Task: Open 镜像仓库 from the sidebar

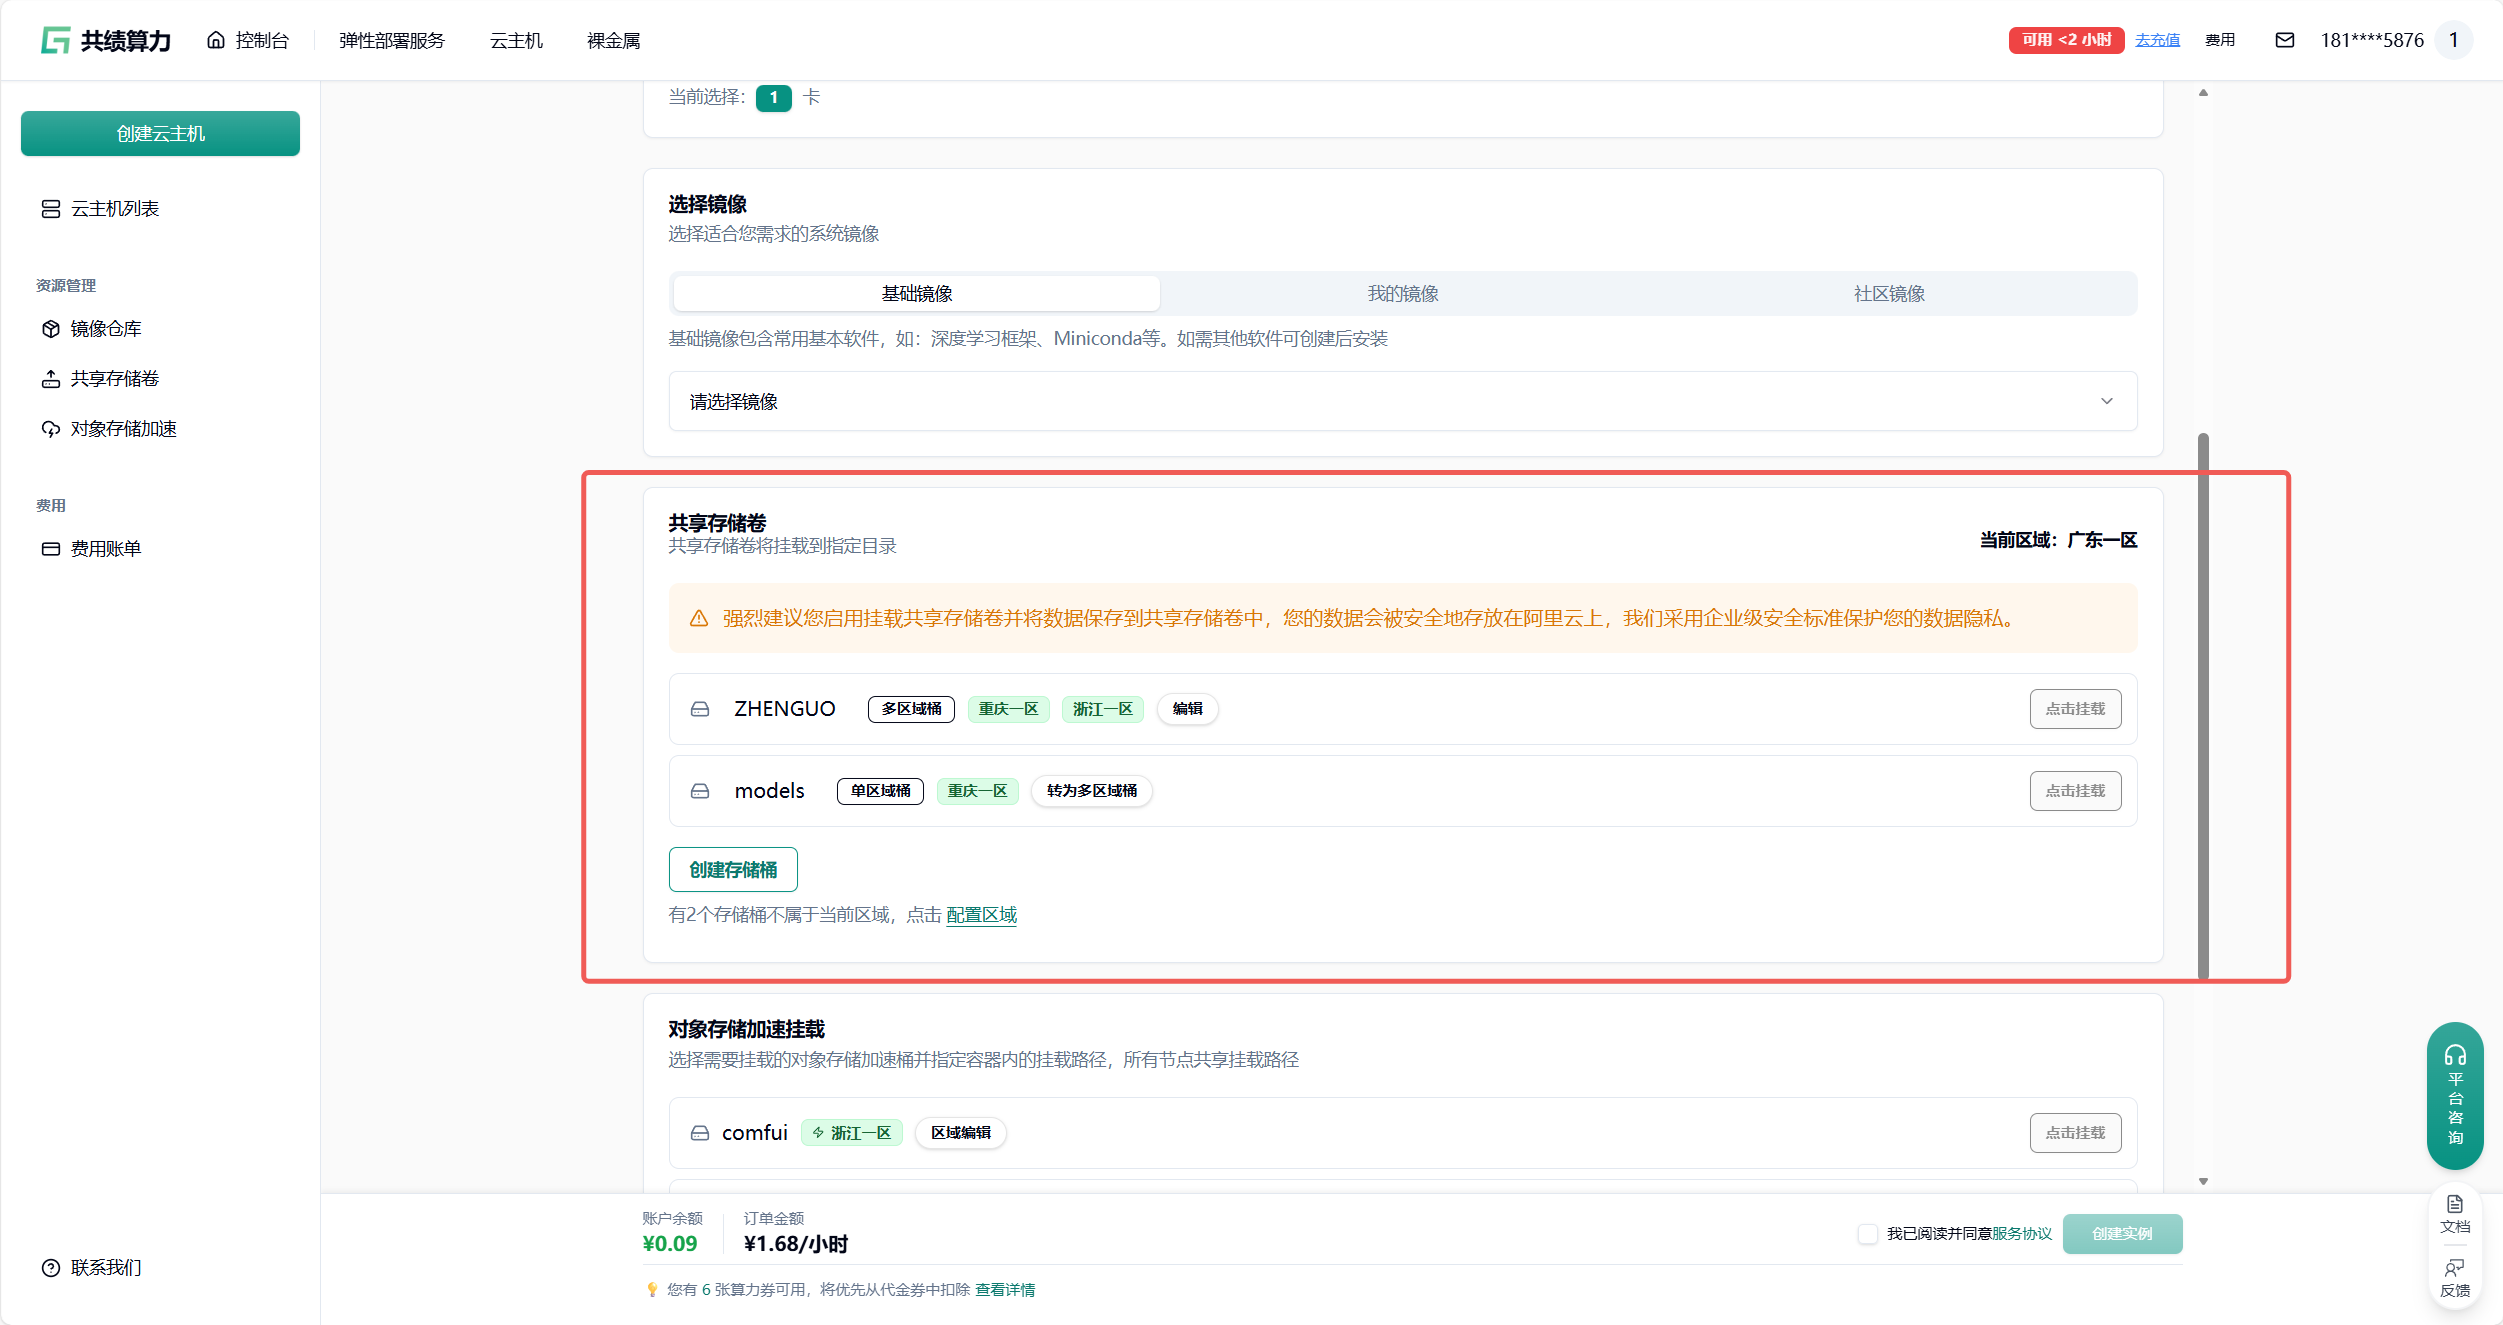Action: click(x=105, y=329)
